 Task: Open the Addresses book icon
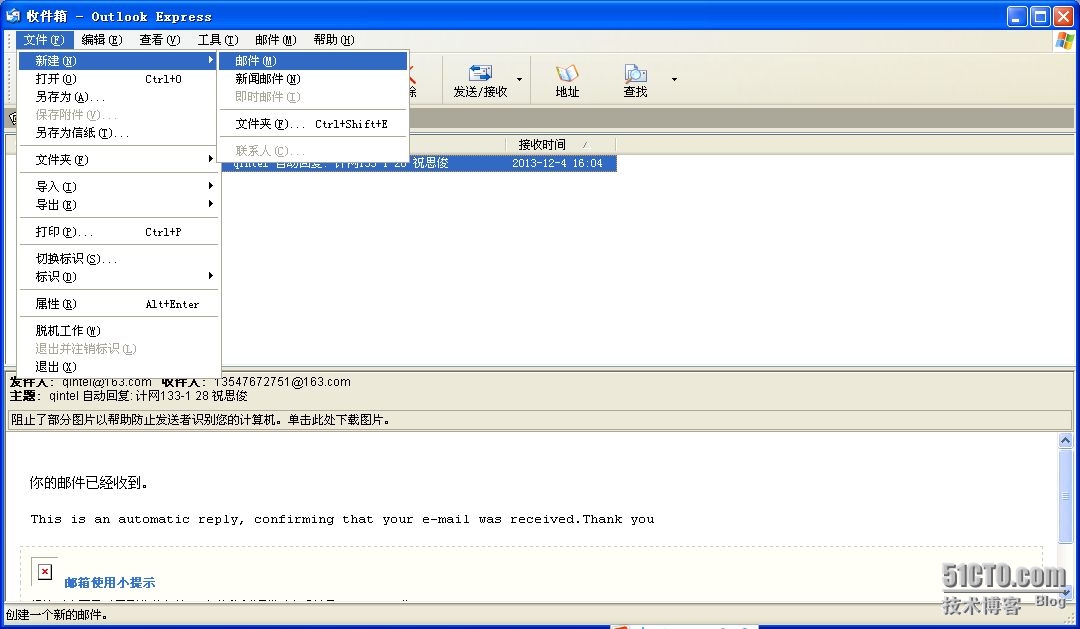pyautogui.click(x=567, y=73)
